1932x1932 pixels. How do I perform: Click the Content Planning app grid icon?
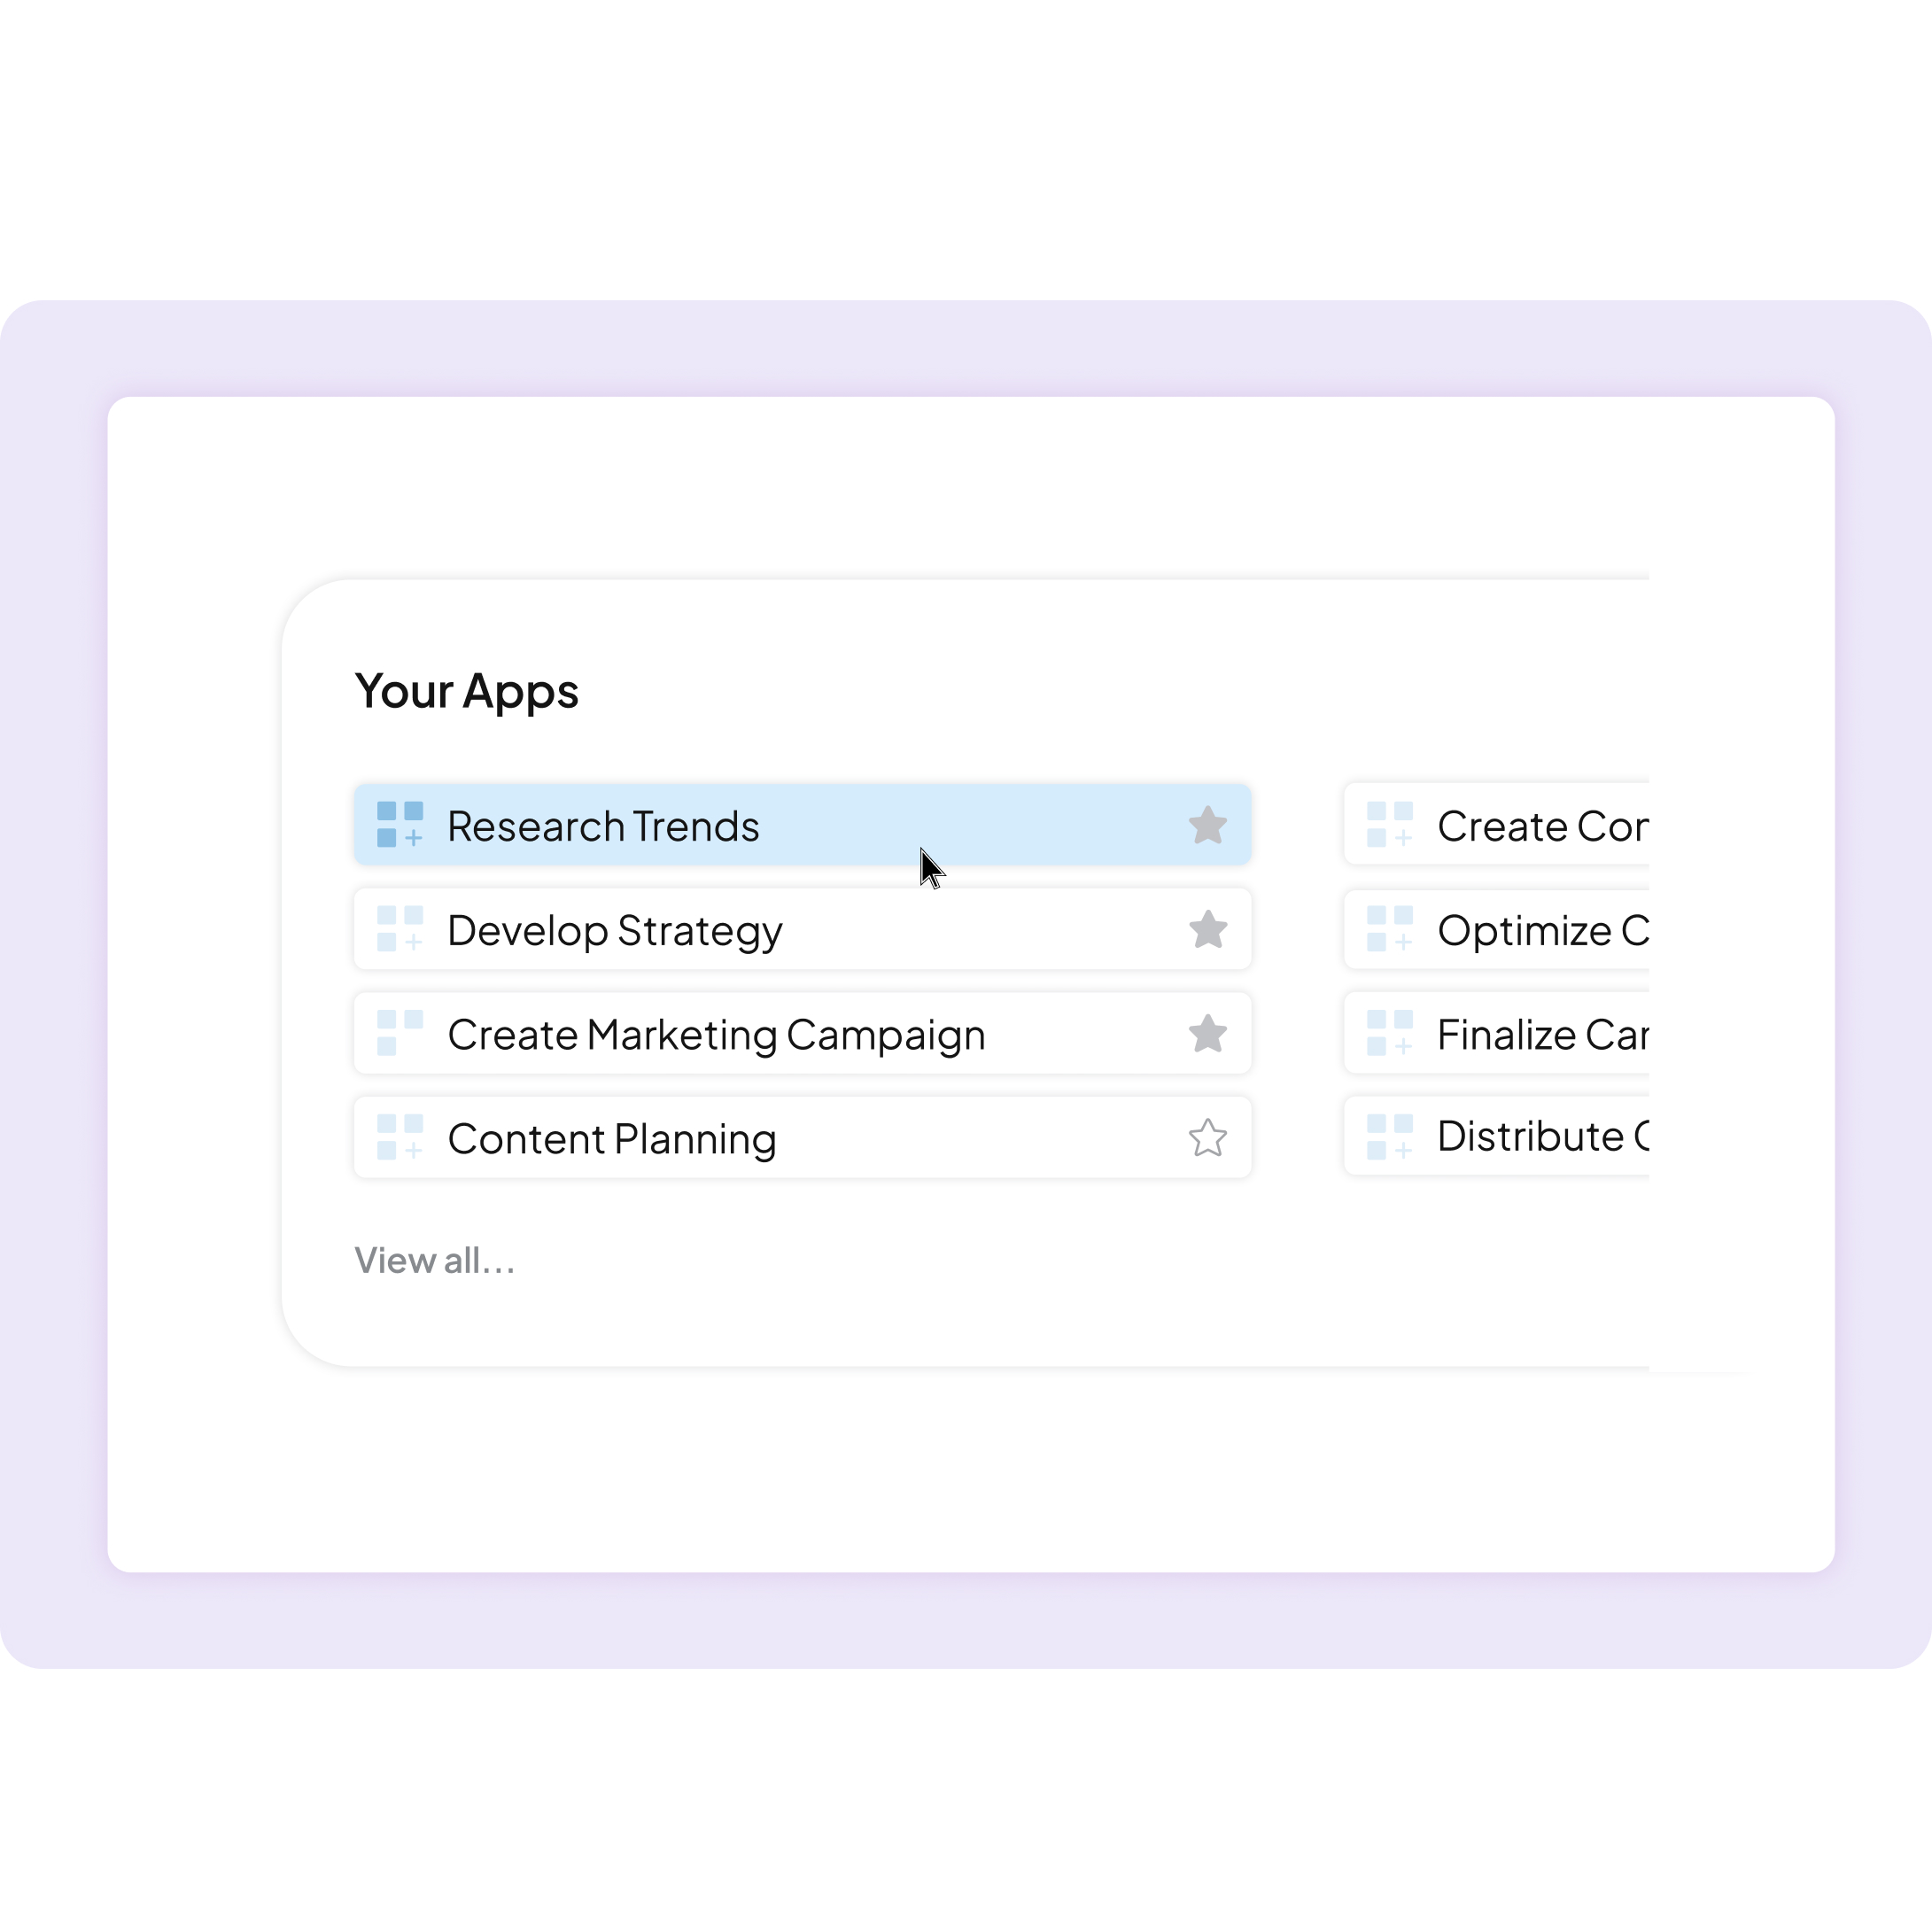click(400, 1137)
